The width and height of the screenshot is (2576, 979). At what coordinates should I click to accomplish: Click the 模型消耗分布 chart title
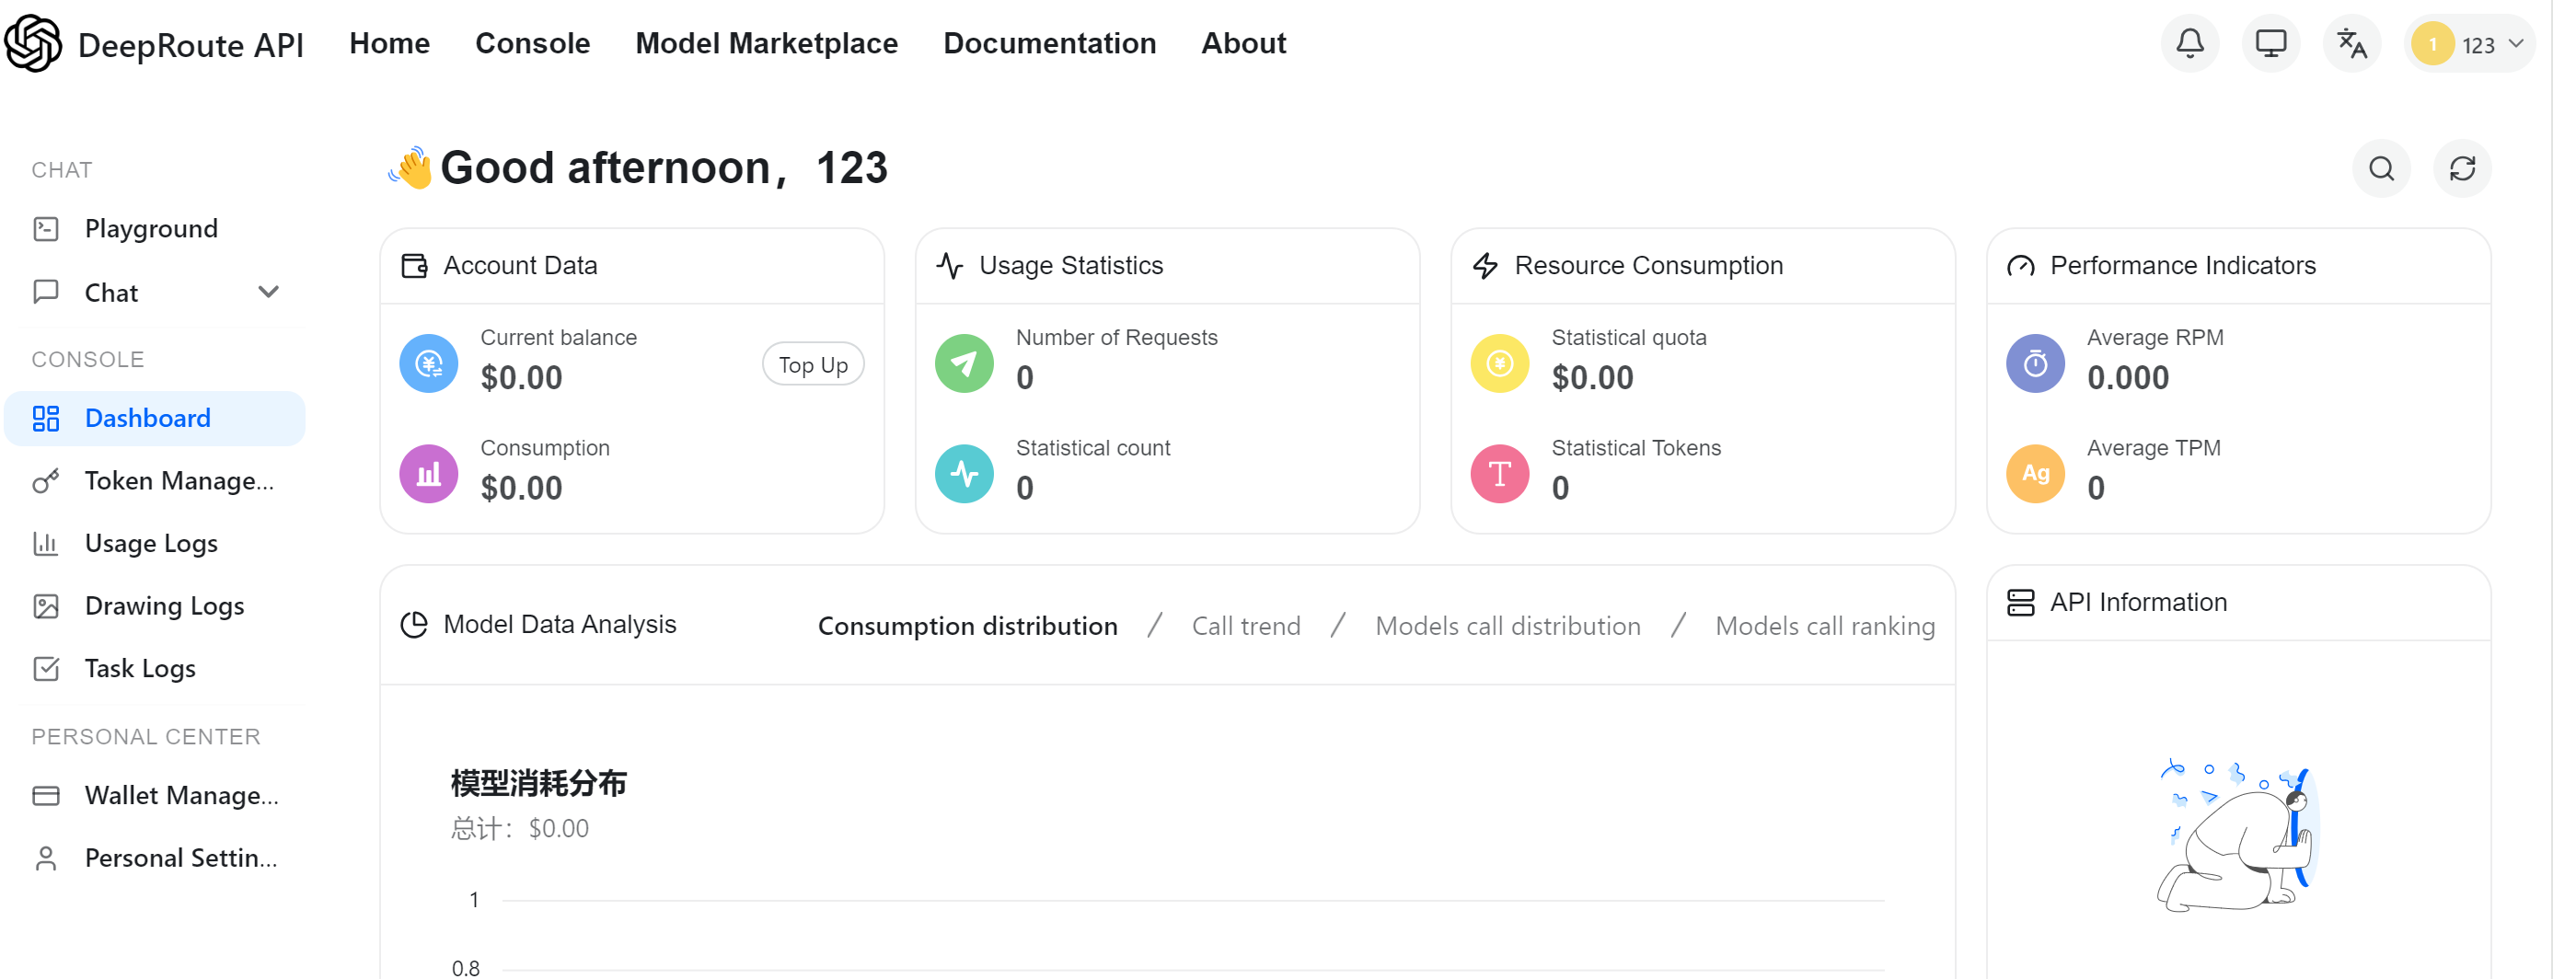coord(538,783)
